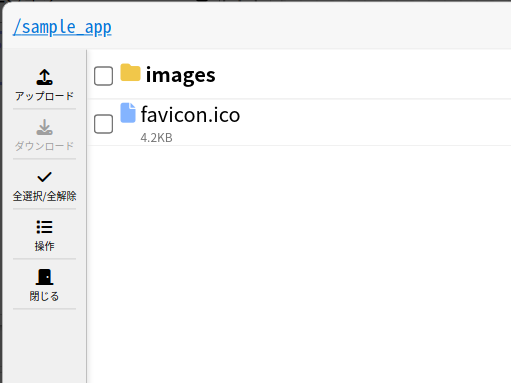Click empty area below the file list
The image size is (511, 383).
pos(299,263)
